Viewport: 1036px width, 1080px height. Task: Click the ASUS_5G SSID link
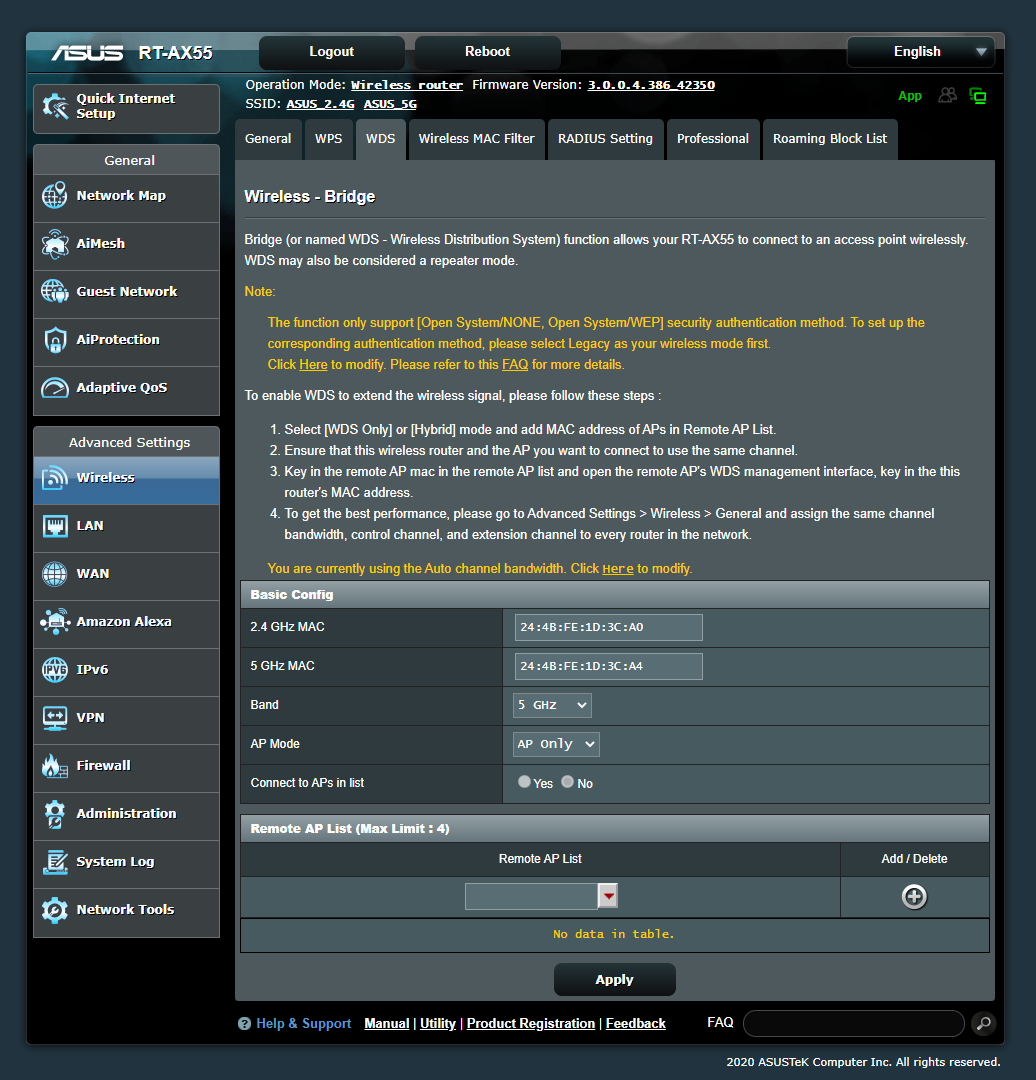[x=390, y=104]
